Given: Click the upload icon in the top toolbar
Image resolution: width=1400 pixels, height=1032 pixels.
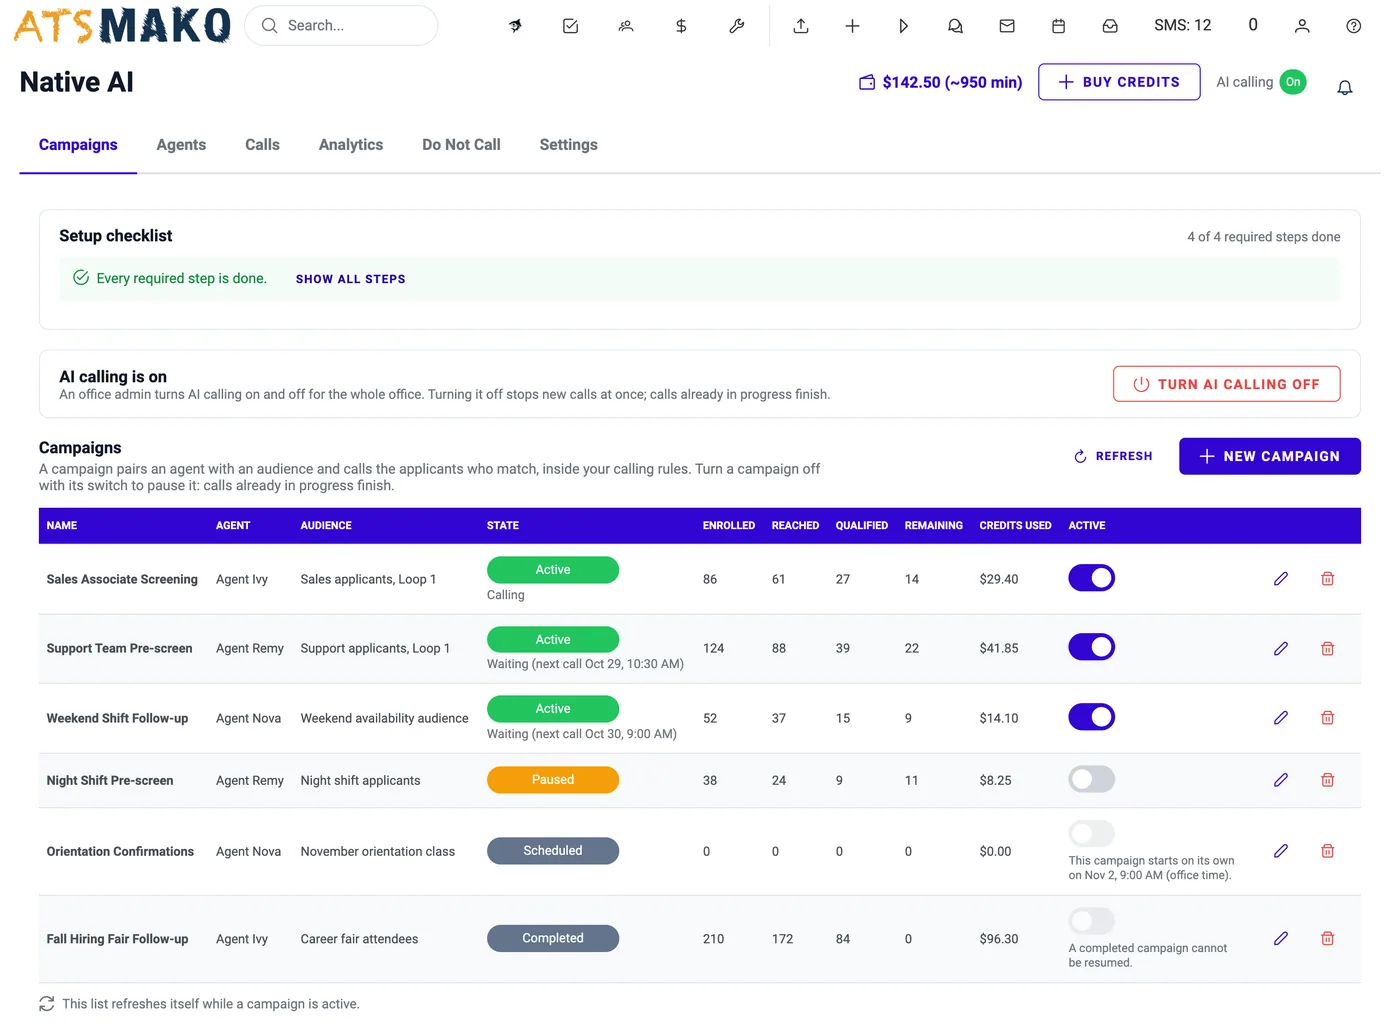Looking at the screenshot, I should tap(801, 26).
